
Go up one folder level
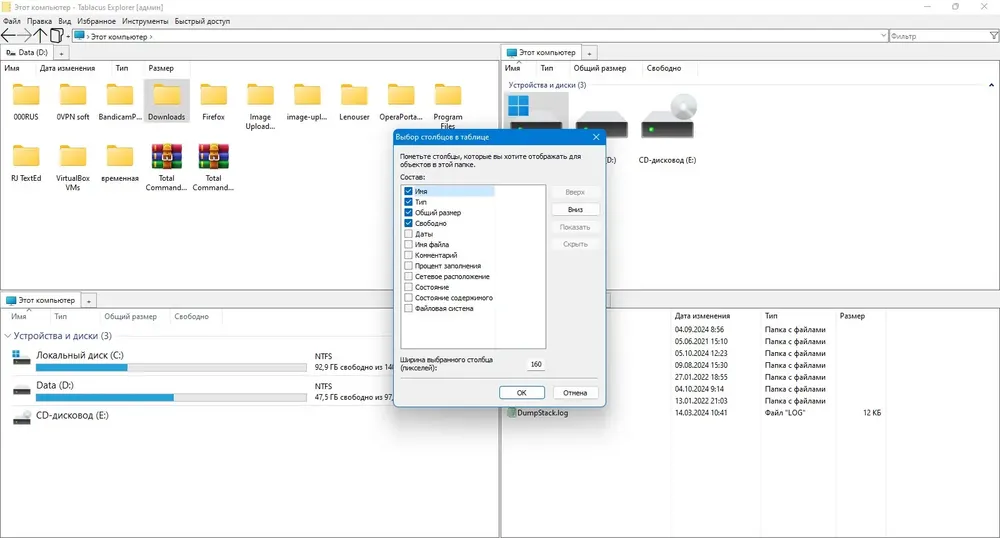coord(40,36)
